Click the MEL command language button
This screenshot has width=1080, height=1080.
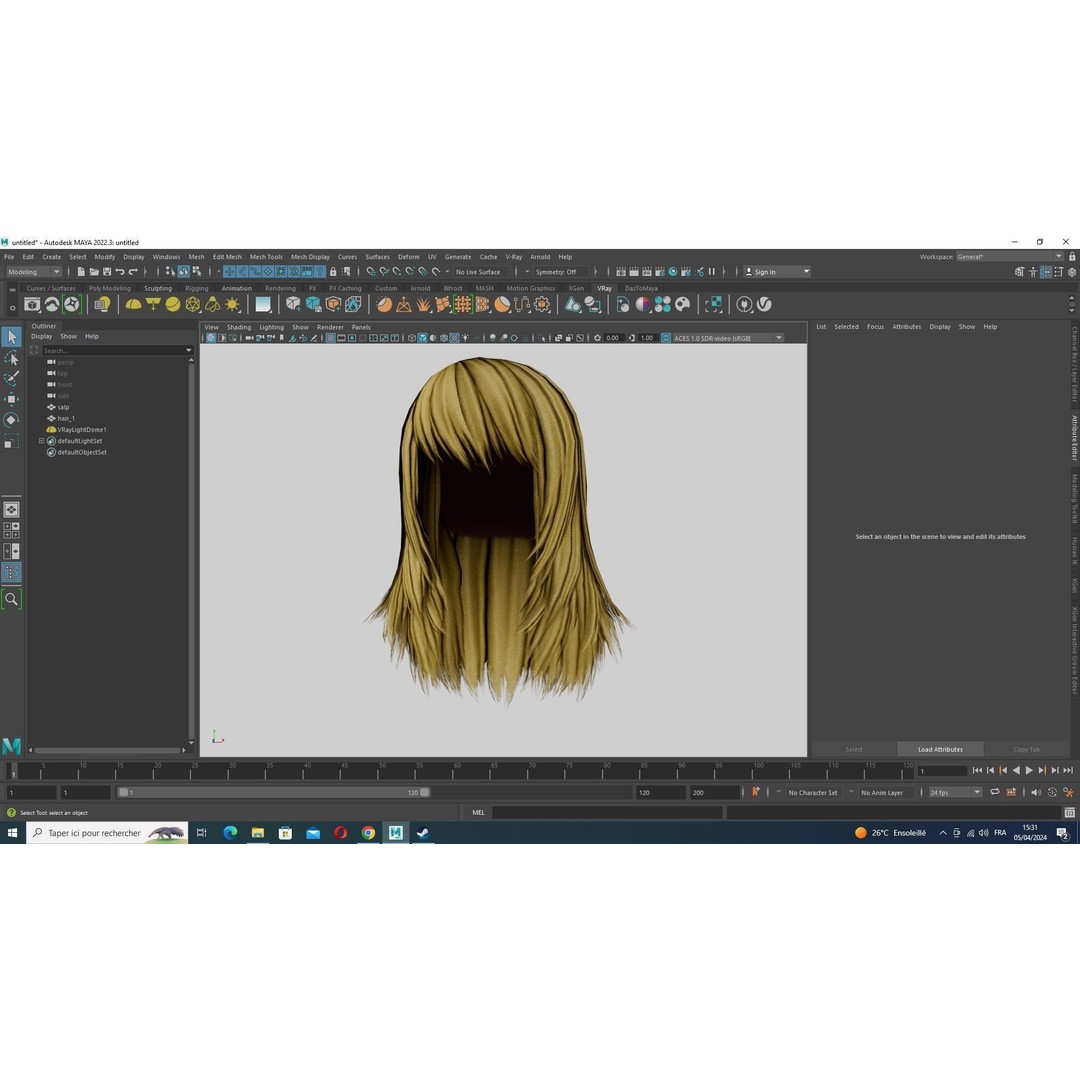tap(478, 813)
